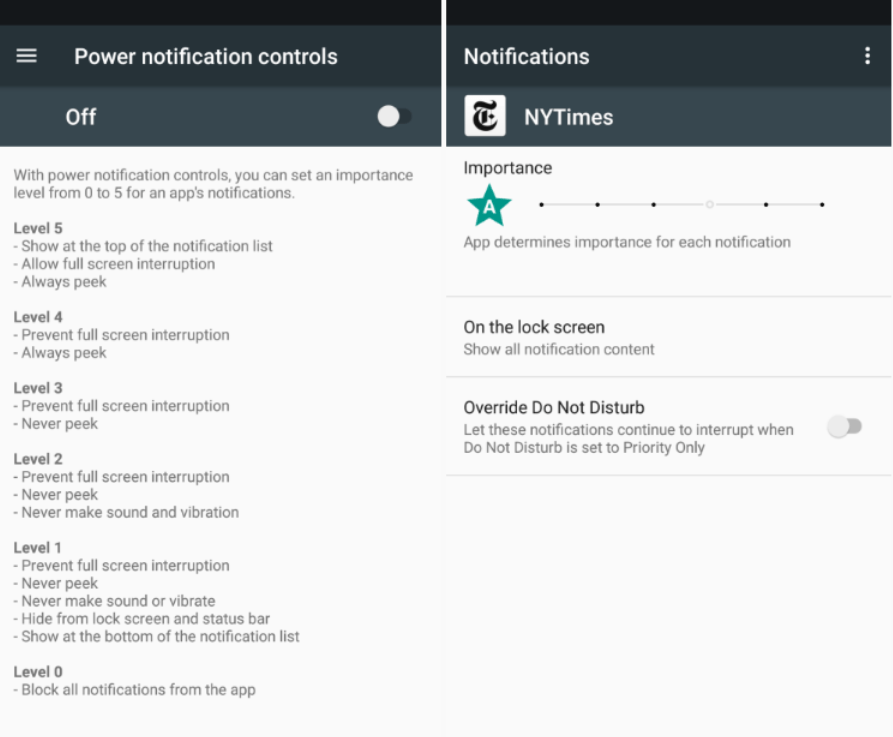Set importance slider to third dot

(x=653, y=205)
